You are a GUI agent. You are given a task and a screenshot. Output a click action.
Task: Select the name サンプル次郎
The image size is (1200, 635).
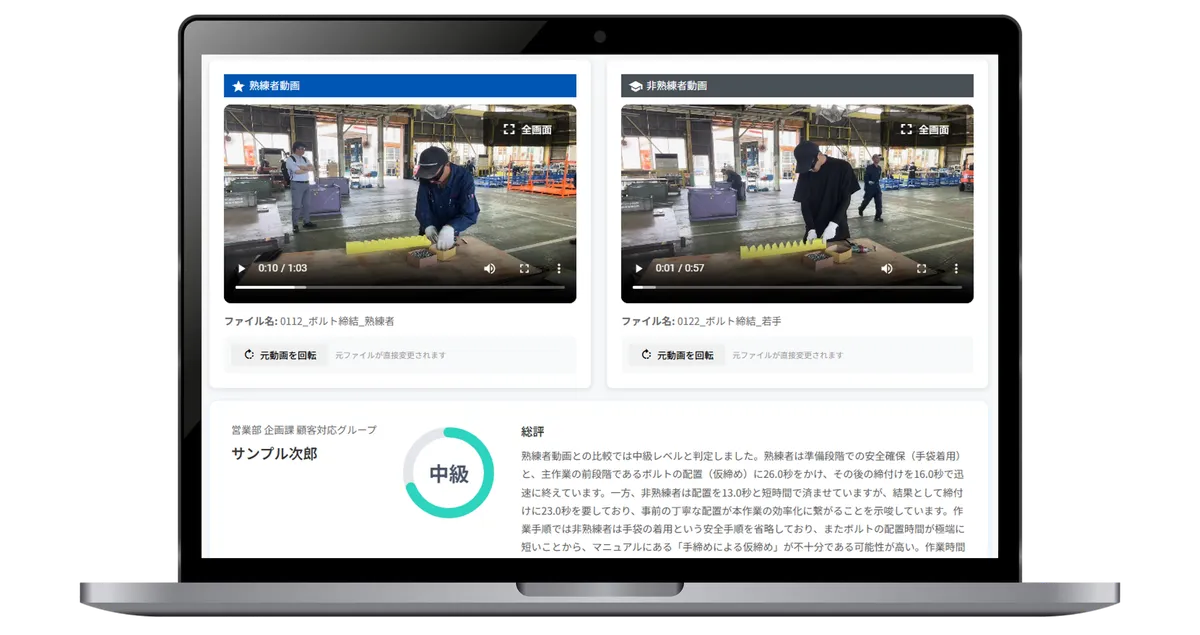(274, 454)
